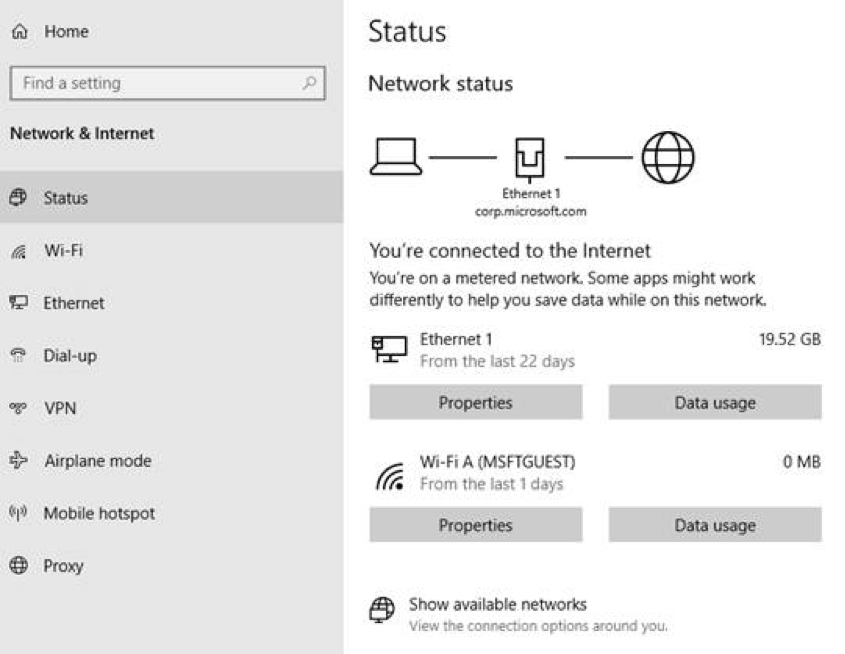Select the Wi-Fi icon in the sidebar
This screenshot has width=845, height=654.
pos(20,250)
